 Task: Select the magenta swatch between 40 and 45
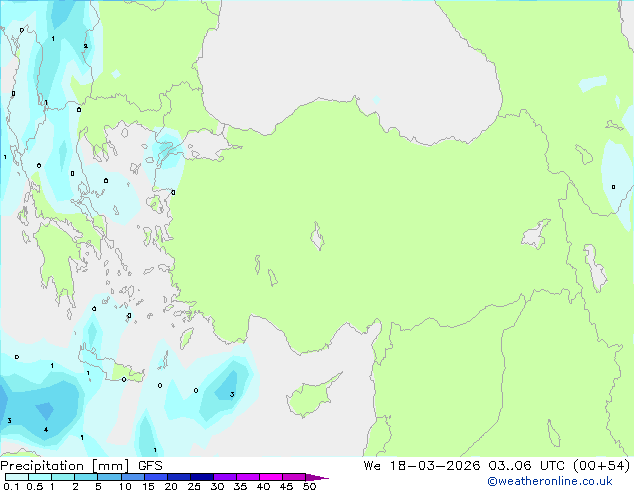271,477
